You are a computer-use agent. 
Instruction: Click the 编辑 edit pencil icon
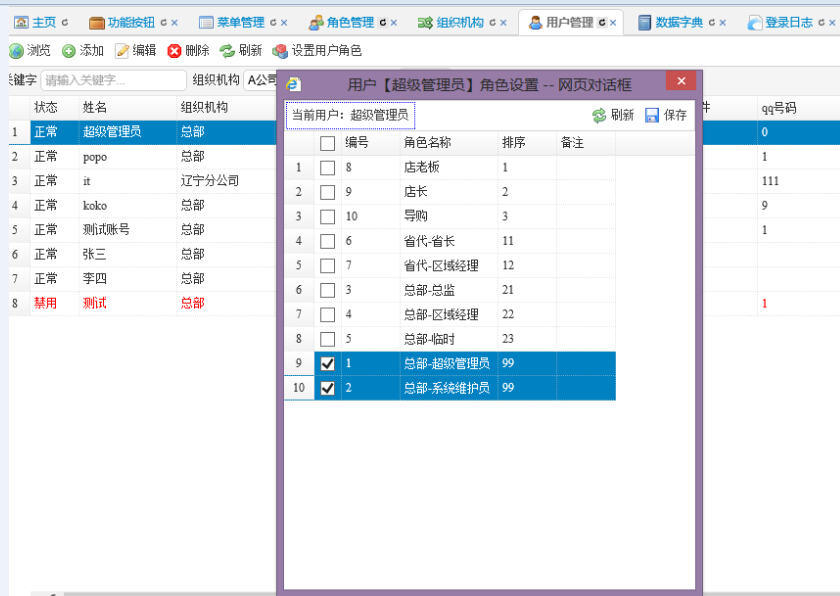point(122,51)
